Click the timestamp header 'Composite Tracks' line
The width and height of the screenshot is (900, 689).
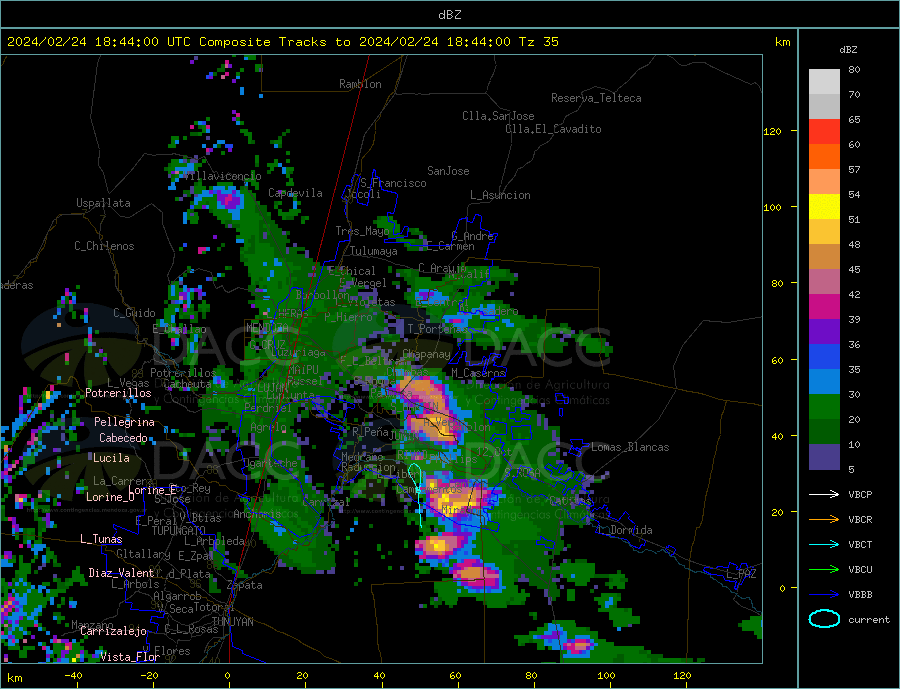coord(282,42)
